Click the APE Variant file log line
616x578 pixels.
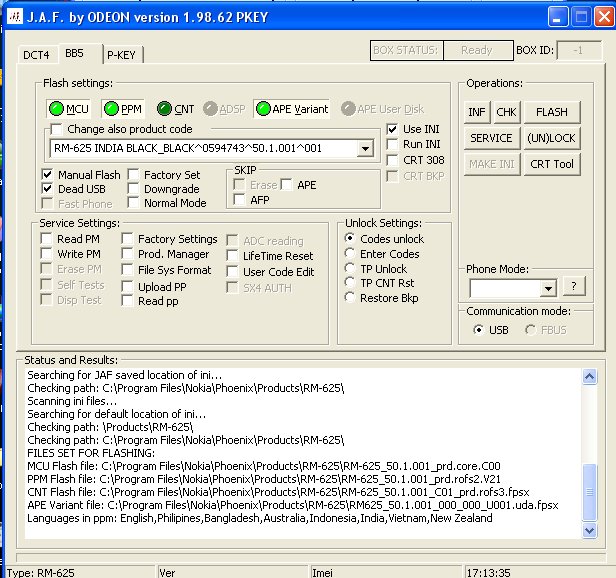coord(293,505)
